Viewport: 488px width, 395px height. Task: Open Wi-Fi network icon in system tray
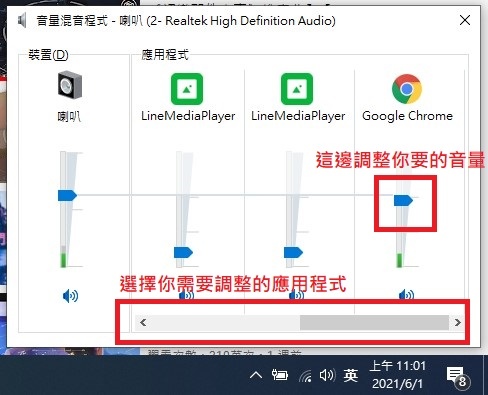pyautogui.click(x=305, y=376)
